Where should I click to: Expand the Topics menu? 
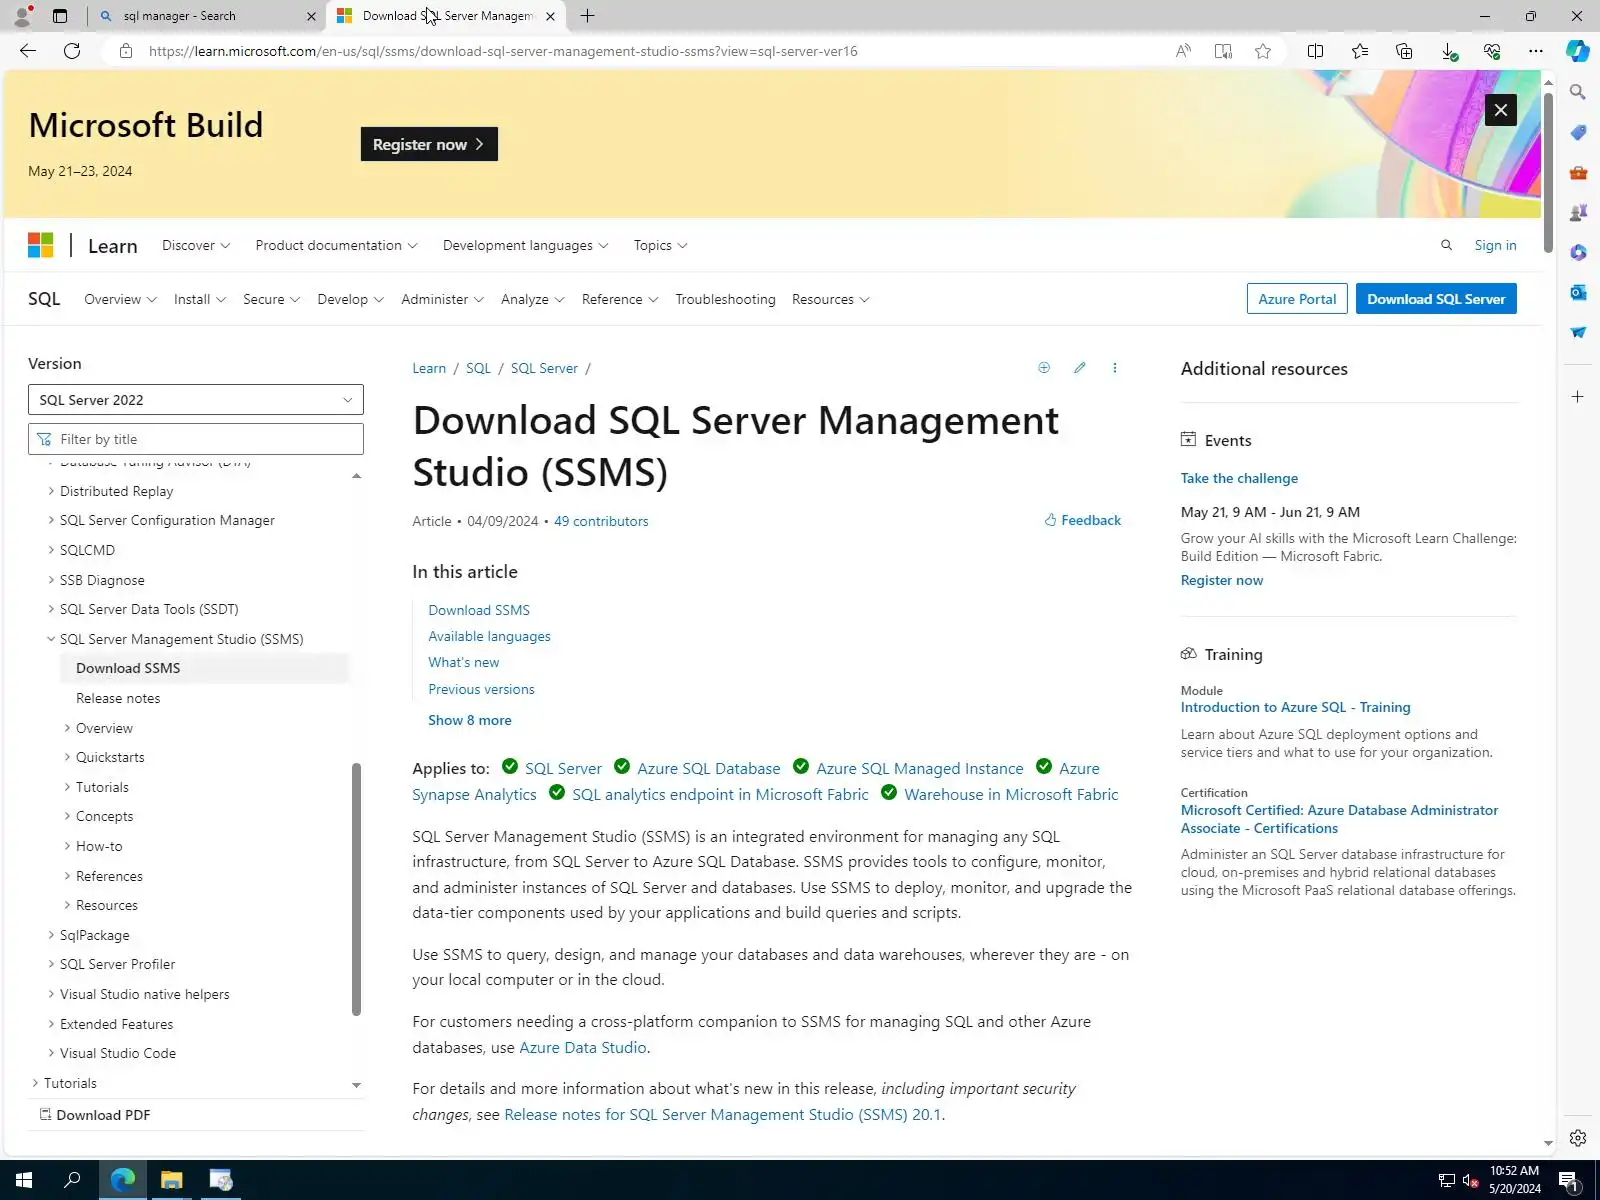pyautogui.click(x=660, y=245)
